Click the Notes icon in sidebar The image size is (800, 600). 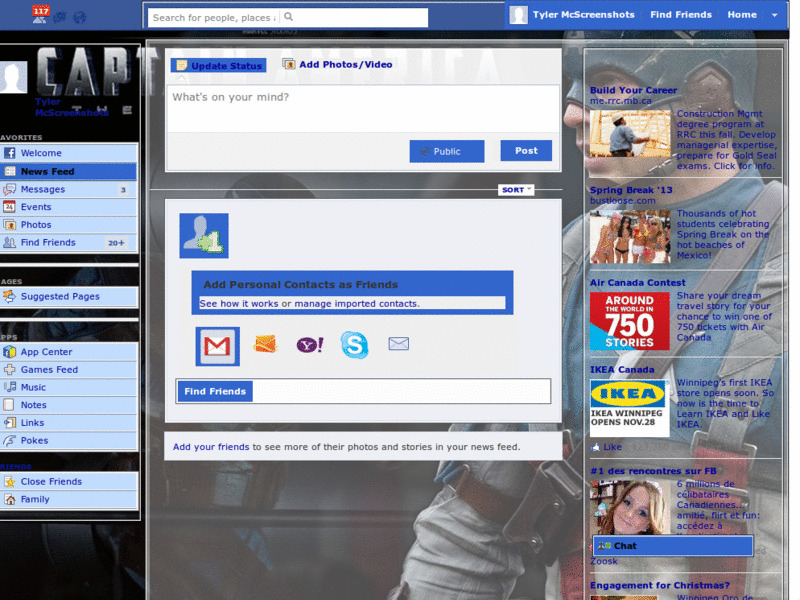9,405
